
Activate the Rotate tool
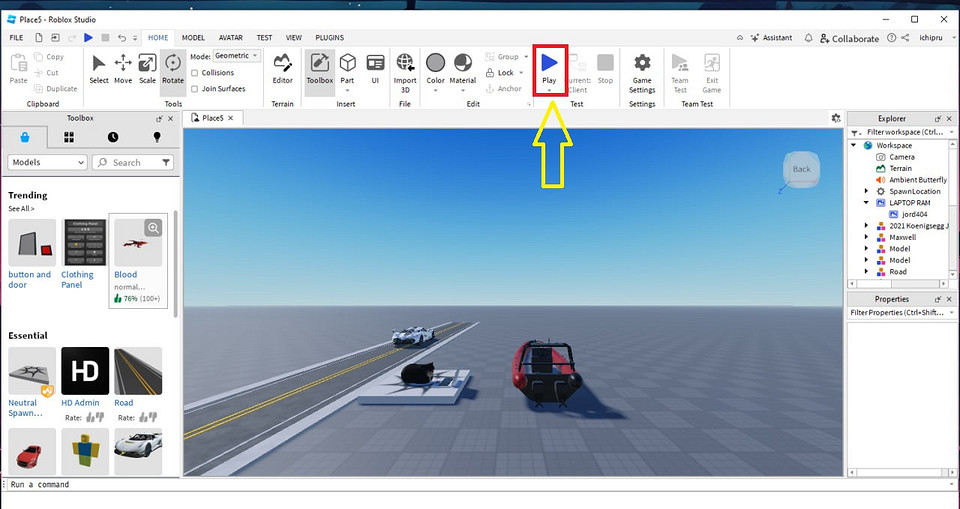(173, 68)
